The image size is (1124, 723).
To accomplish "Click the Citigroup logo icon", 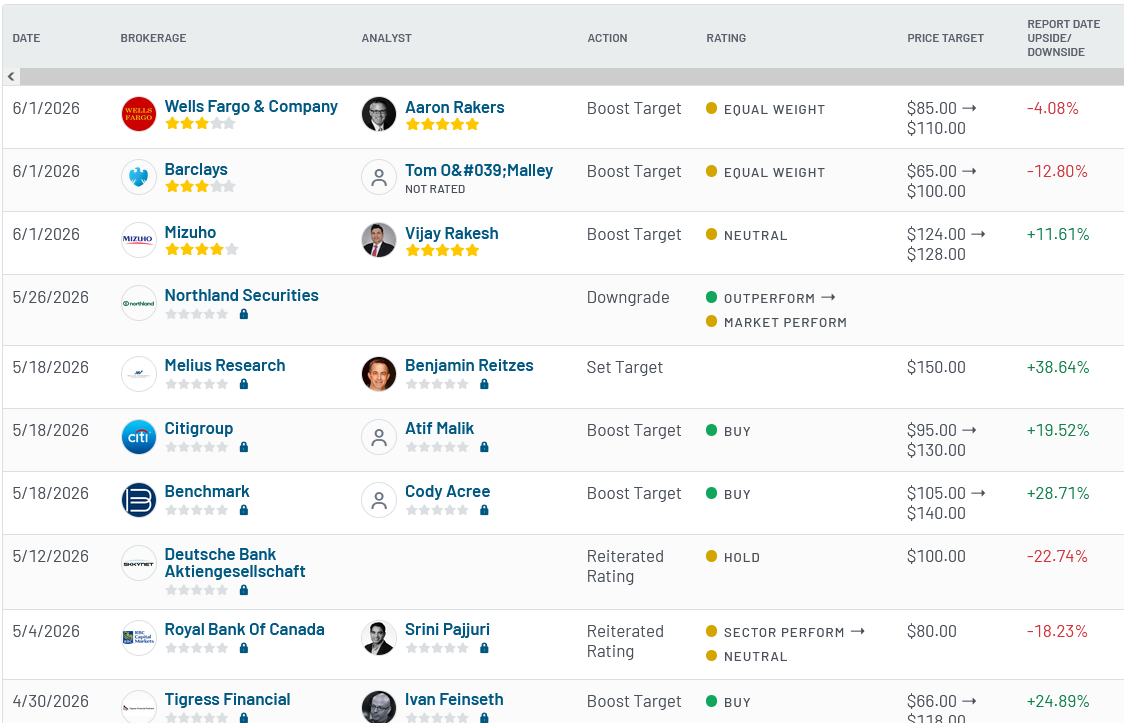I will (x=138, y=436).
